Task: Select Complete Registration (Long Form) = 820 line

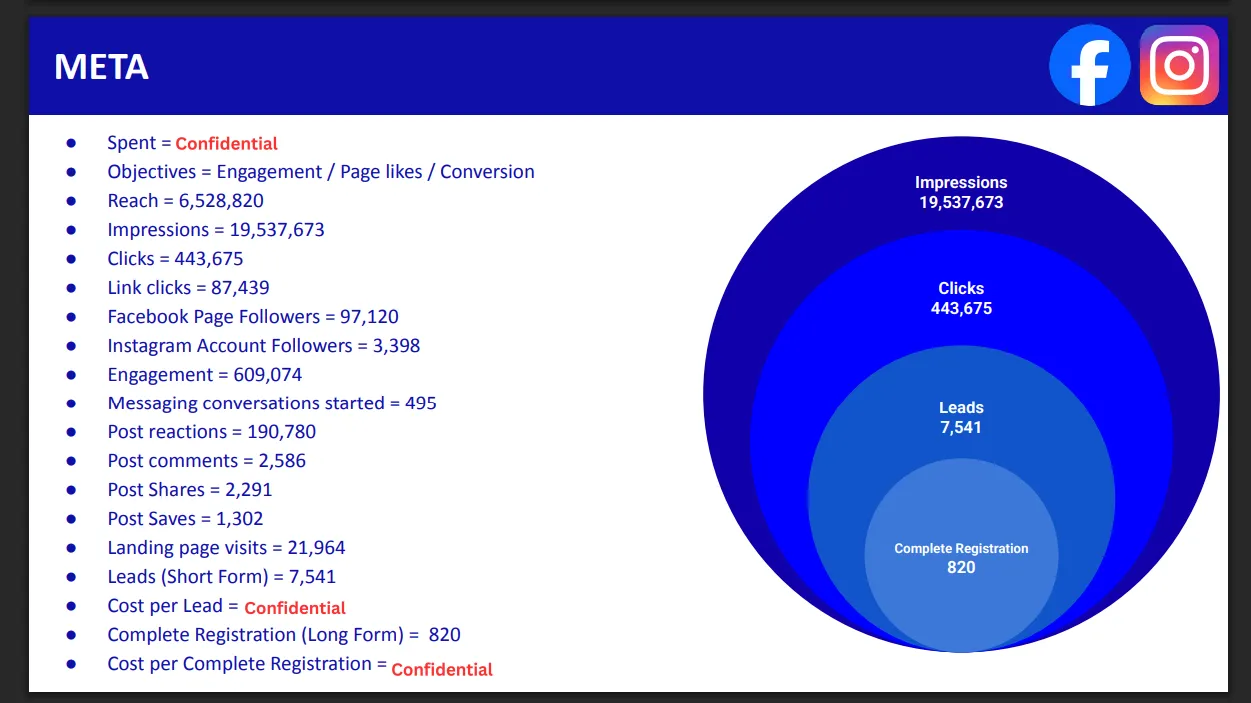Action: [284, 635]
